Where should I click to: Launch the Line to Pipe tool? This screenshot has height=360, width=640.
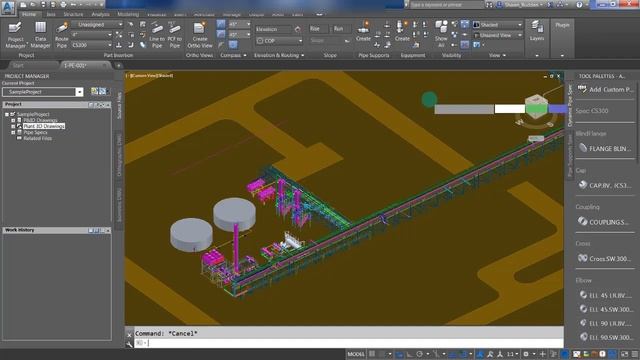[157, 35]
